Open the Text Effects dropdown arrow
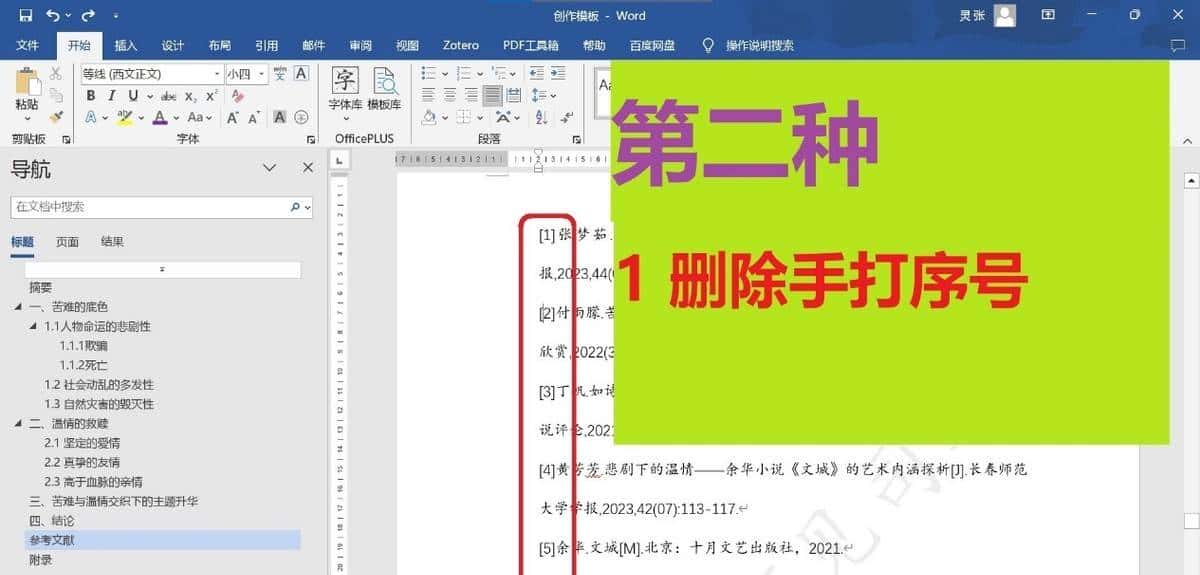 click(x=105, y=118)
